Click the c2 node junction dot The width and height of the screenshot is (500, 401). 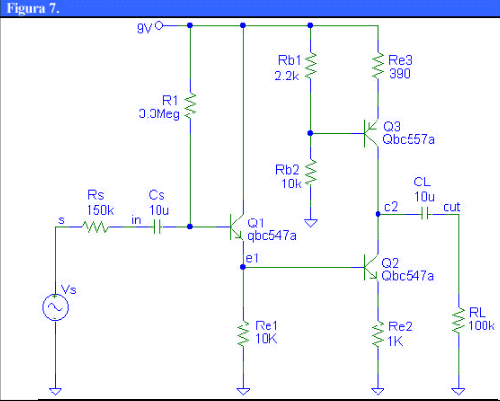tap(378, 214)
